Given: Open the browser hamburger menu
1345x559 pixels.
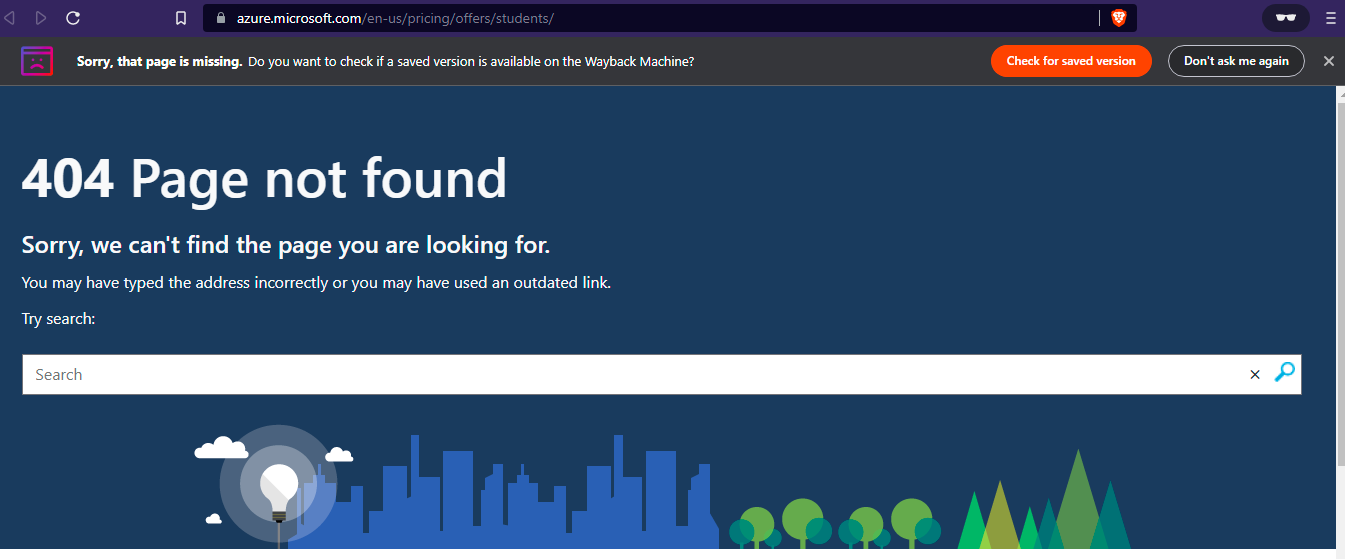Looking at the screenshot, I should click(x=1330, y=18).
